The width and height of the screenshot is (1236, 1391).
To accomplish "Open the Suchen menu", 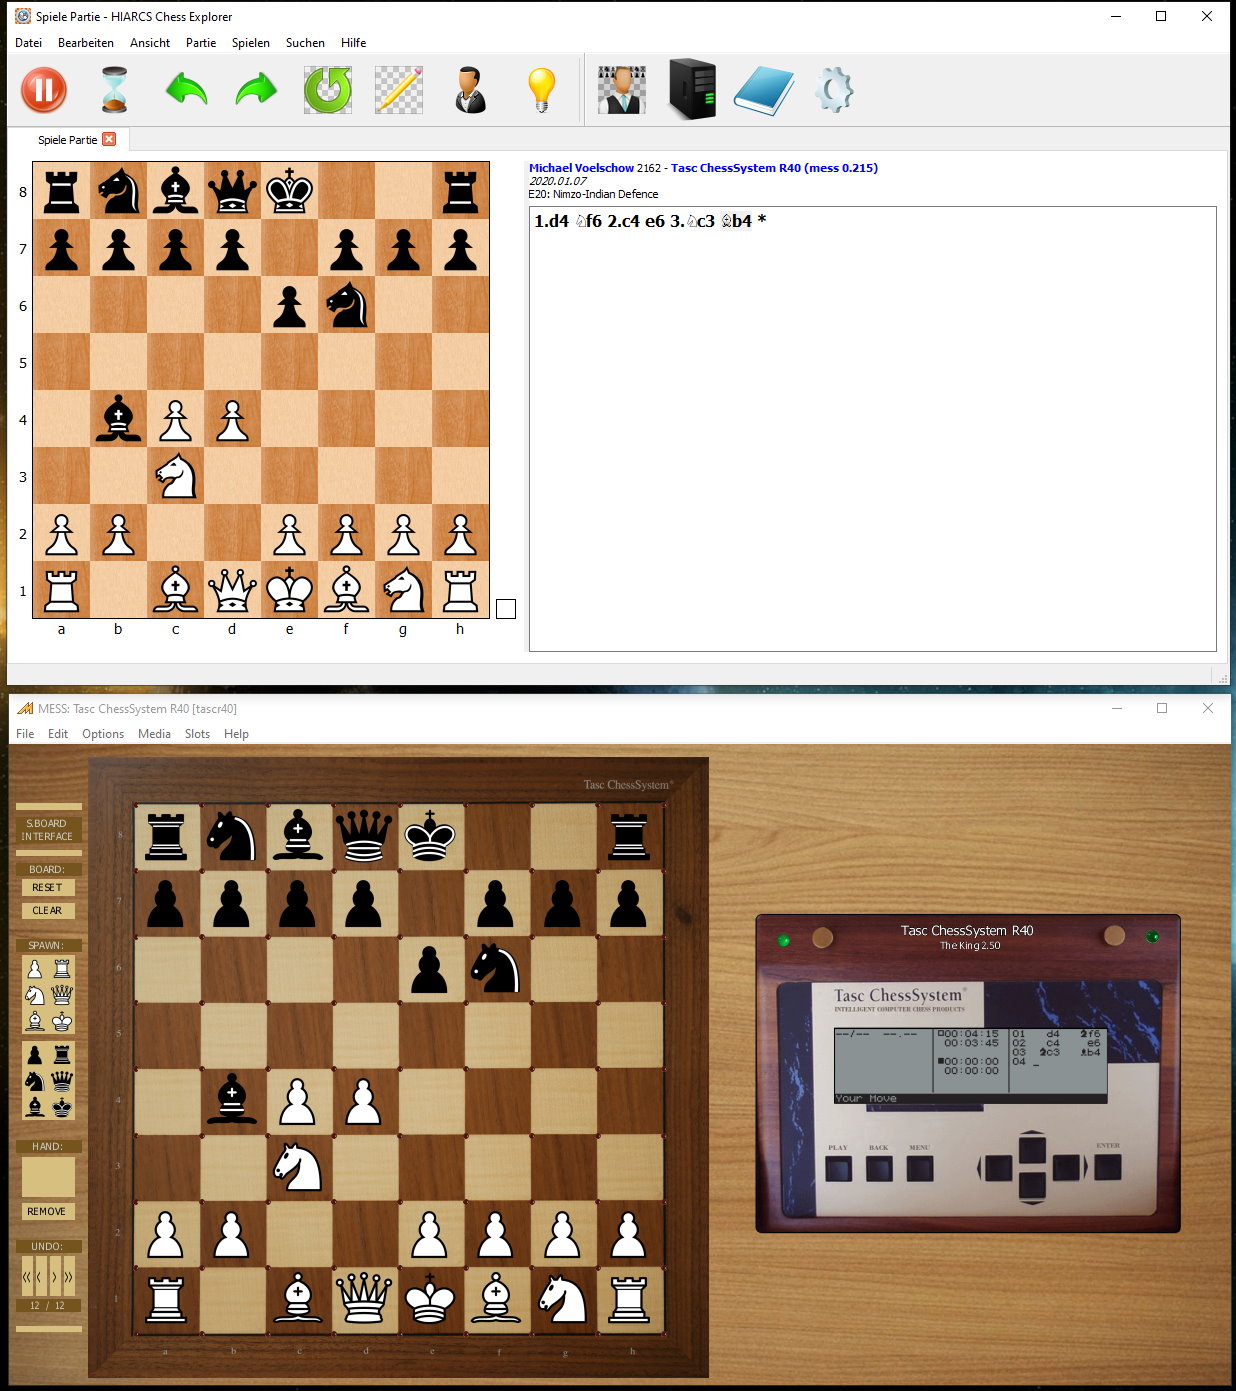I will pyautogui.click(x=305, y=43).
